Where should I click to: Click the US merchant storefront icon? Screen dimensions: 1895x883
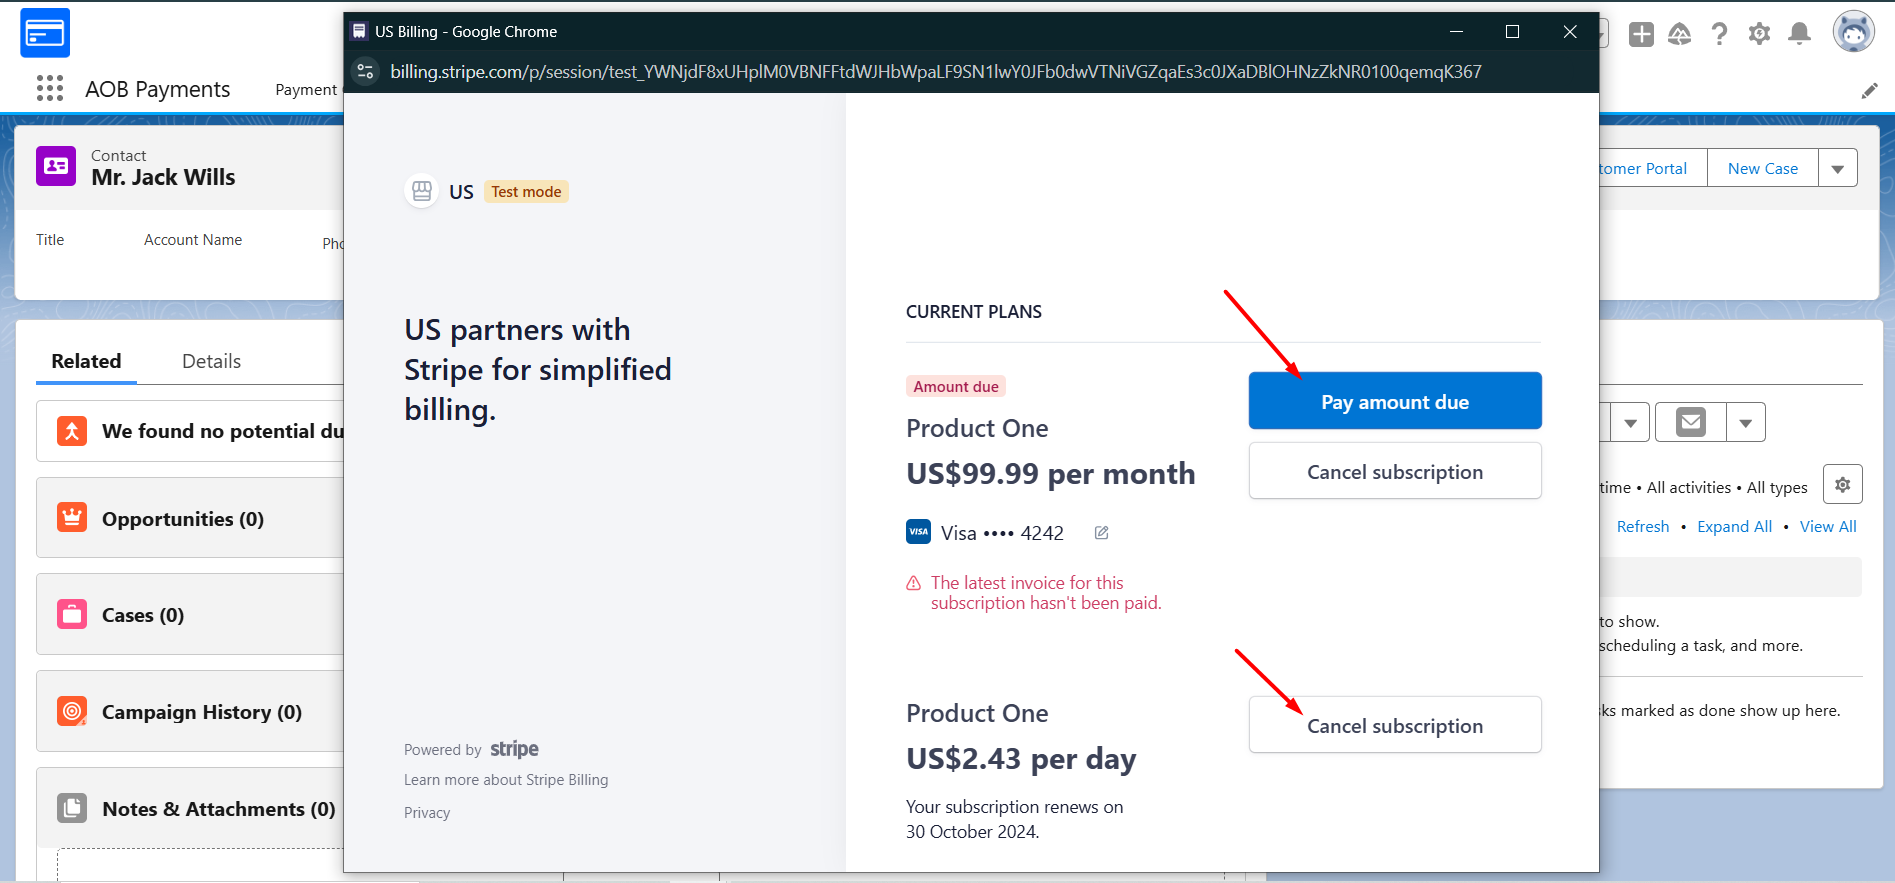pyautogui.click(x=422, y=191)
